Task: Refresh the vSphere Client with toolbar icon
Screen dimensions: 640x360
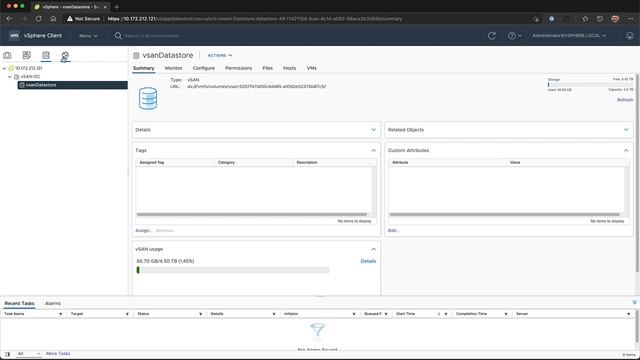Action: pyautogui.click(x=491, y=36)
